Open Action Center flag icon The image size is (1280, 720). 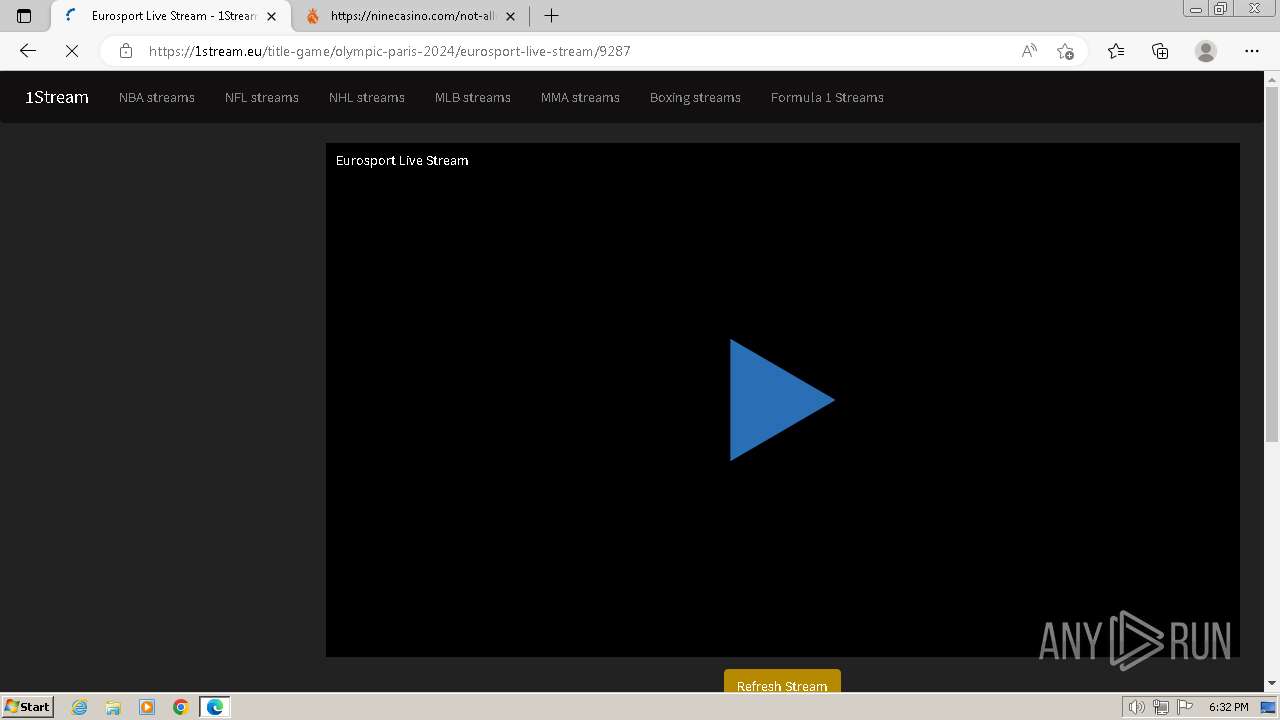click(x=1185, y=707)
